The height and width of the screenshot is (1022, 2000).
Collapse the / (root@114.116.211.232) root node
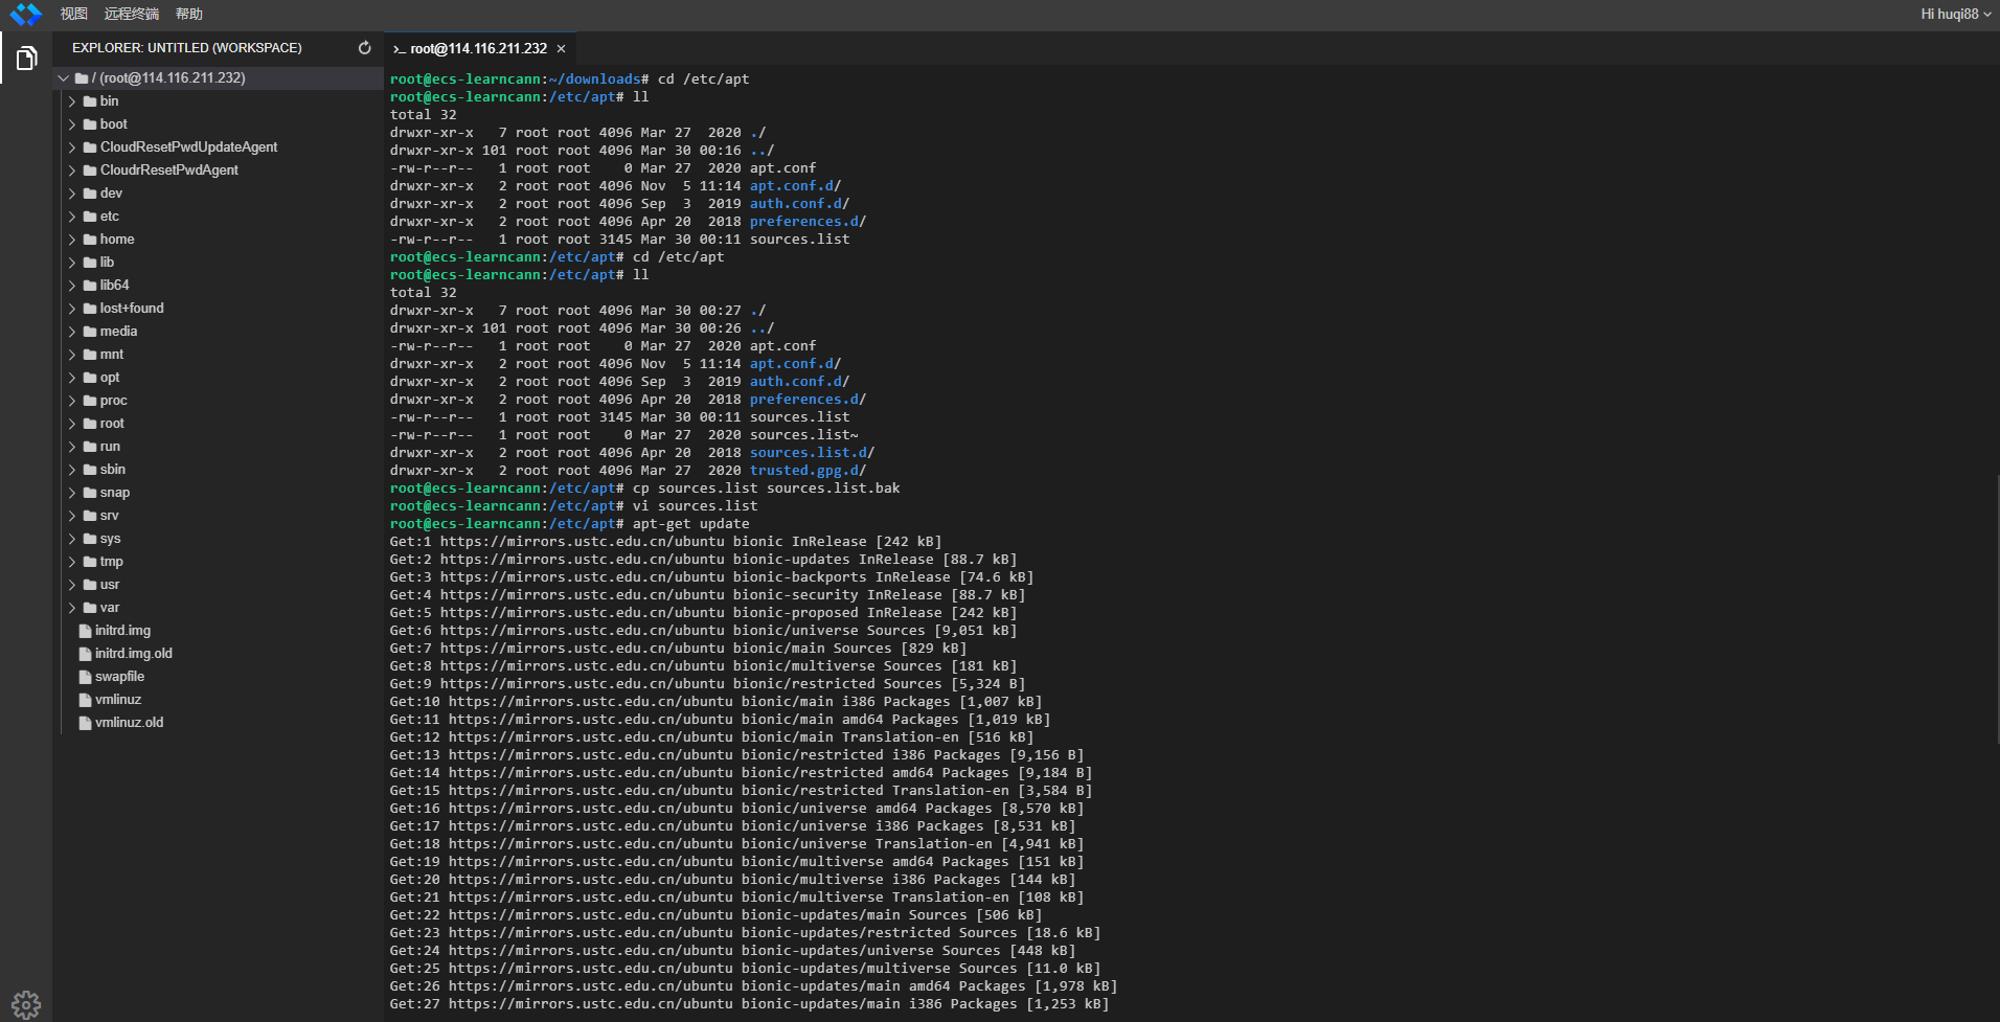coord(63,78)
